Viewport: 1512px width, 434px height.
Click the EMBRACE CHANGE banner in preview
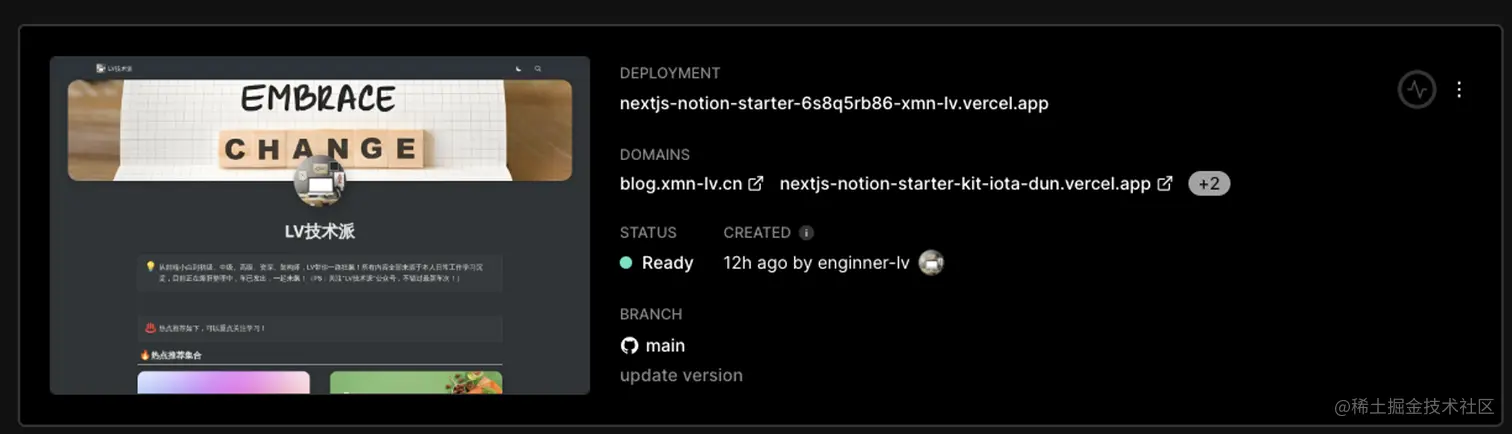point(320,130)
